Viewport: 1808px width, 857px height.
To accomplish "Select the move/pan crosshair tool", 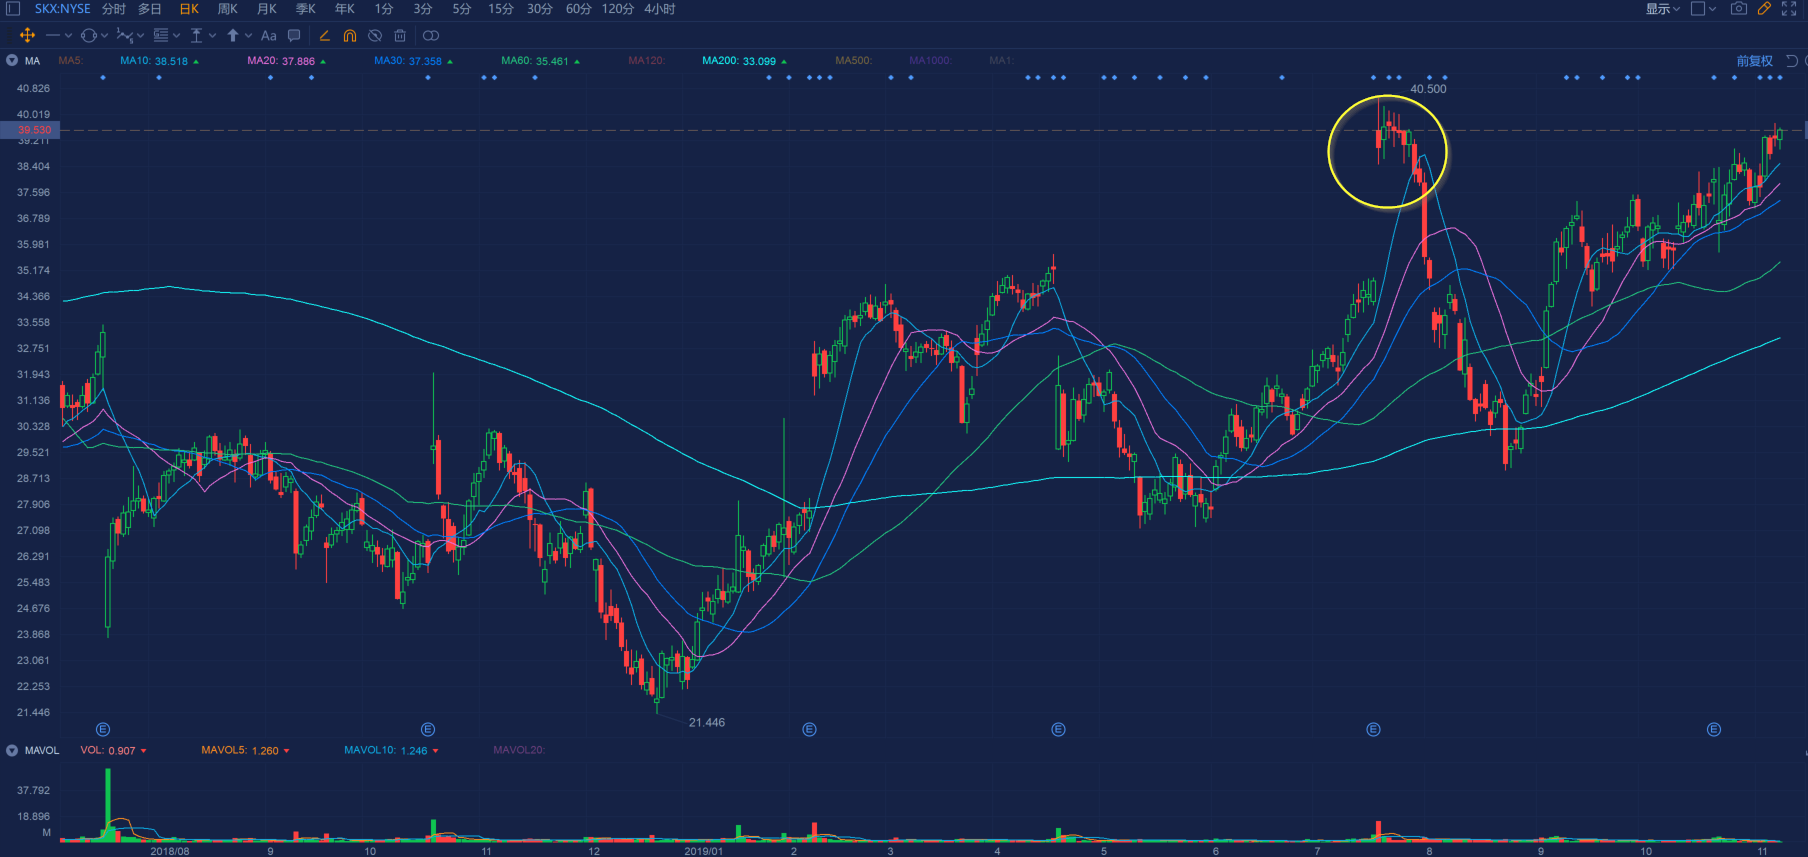I will [x=27, y=35].
